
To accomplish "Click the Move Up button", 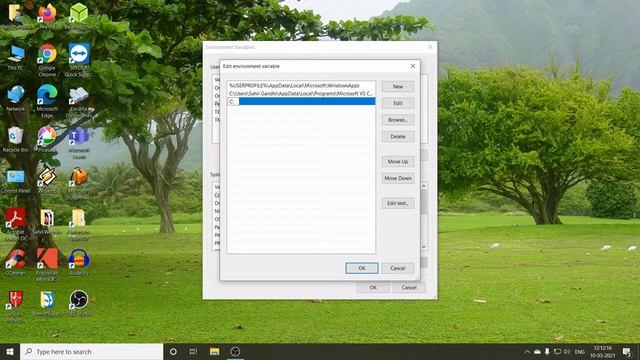I will pos(398,162).
